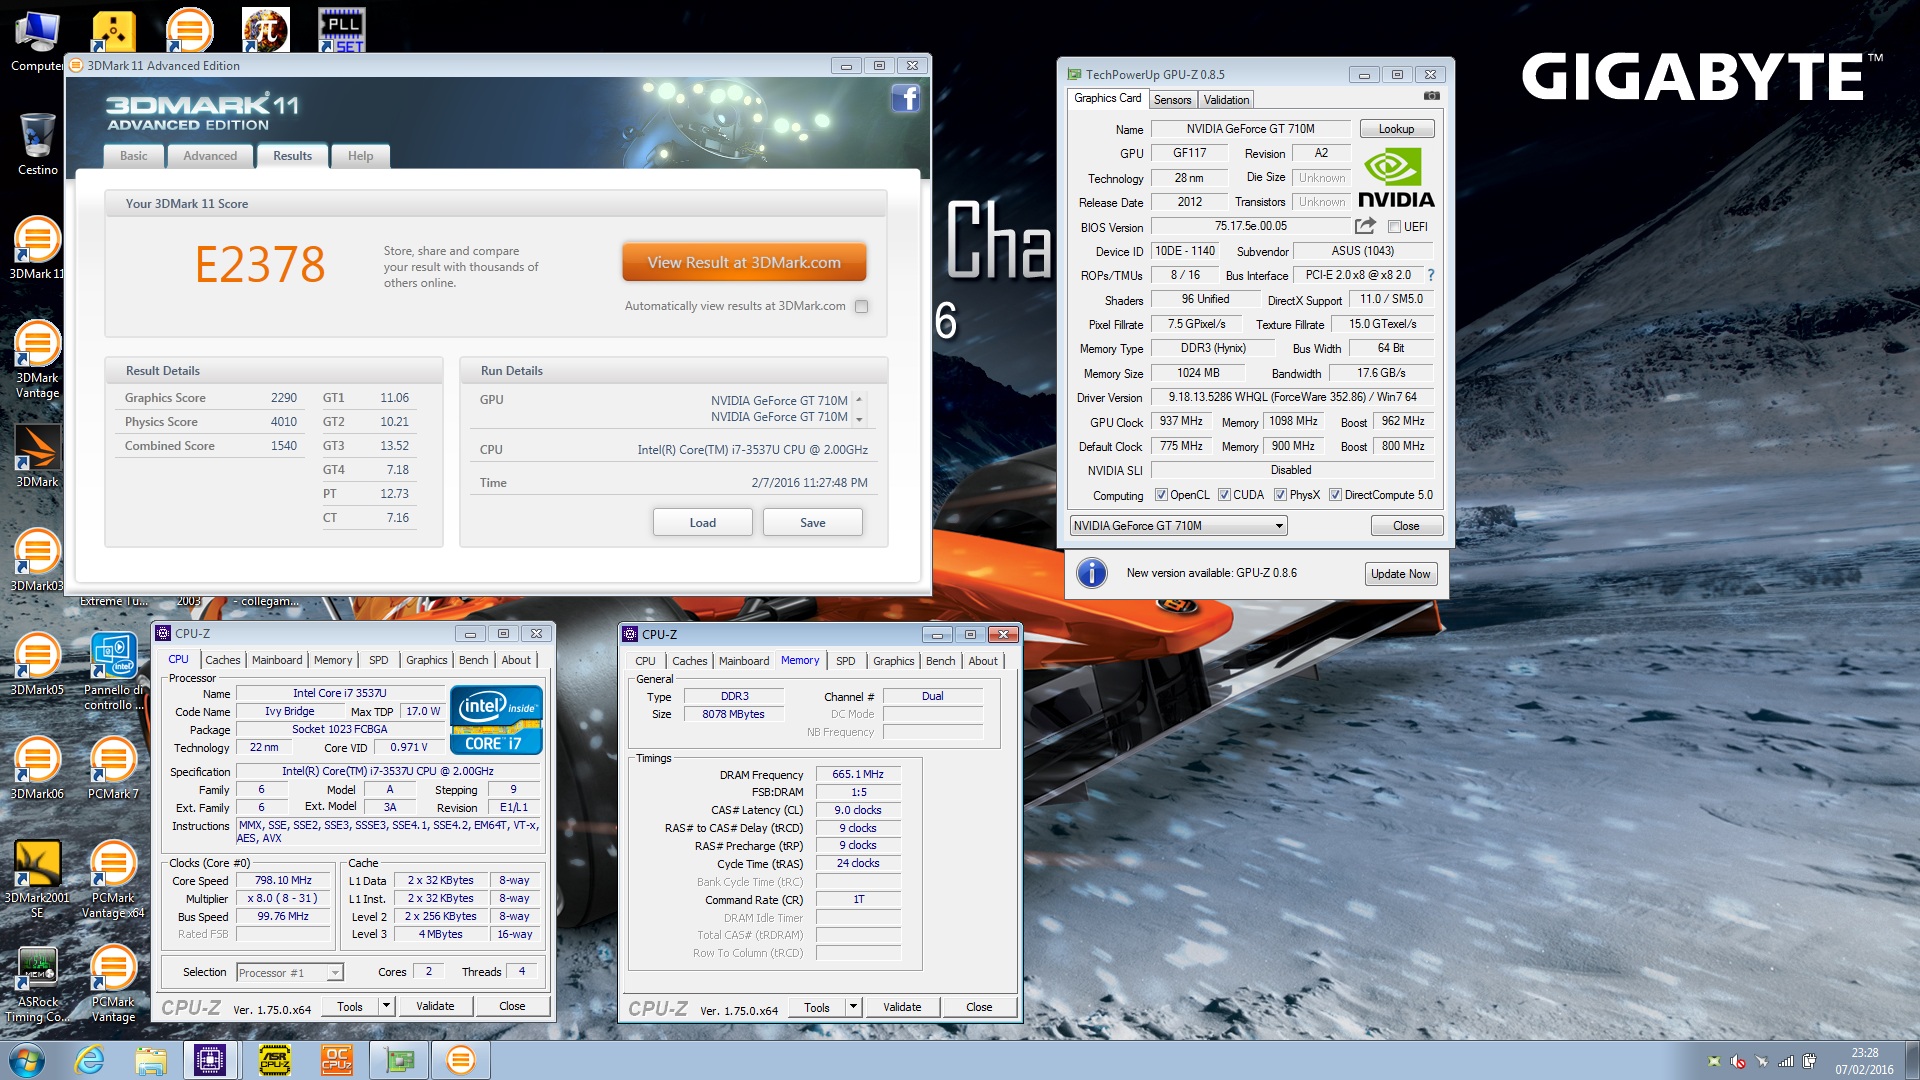Screen dimensions: 1920x1080
Task: Open the Mainboard tab in left CPU-Z
Action: tap(277, 660)
